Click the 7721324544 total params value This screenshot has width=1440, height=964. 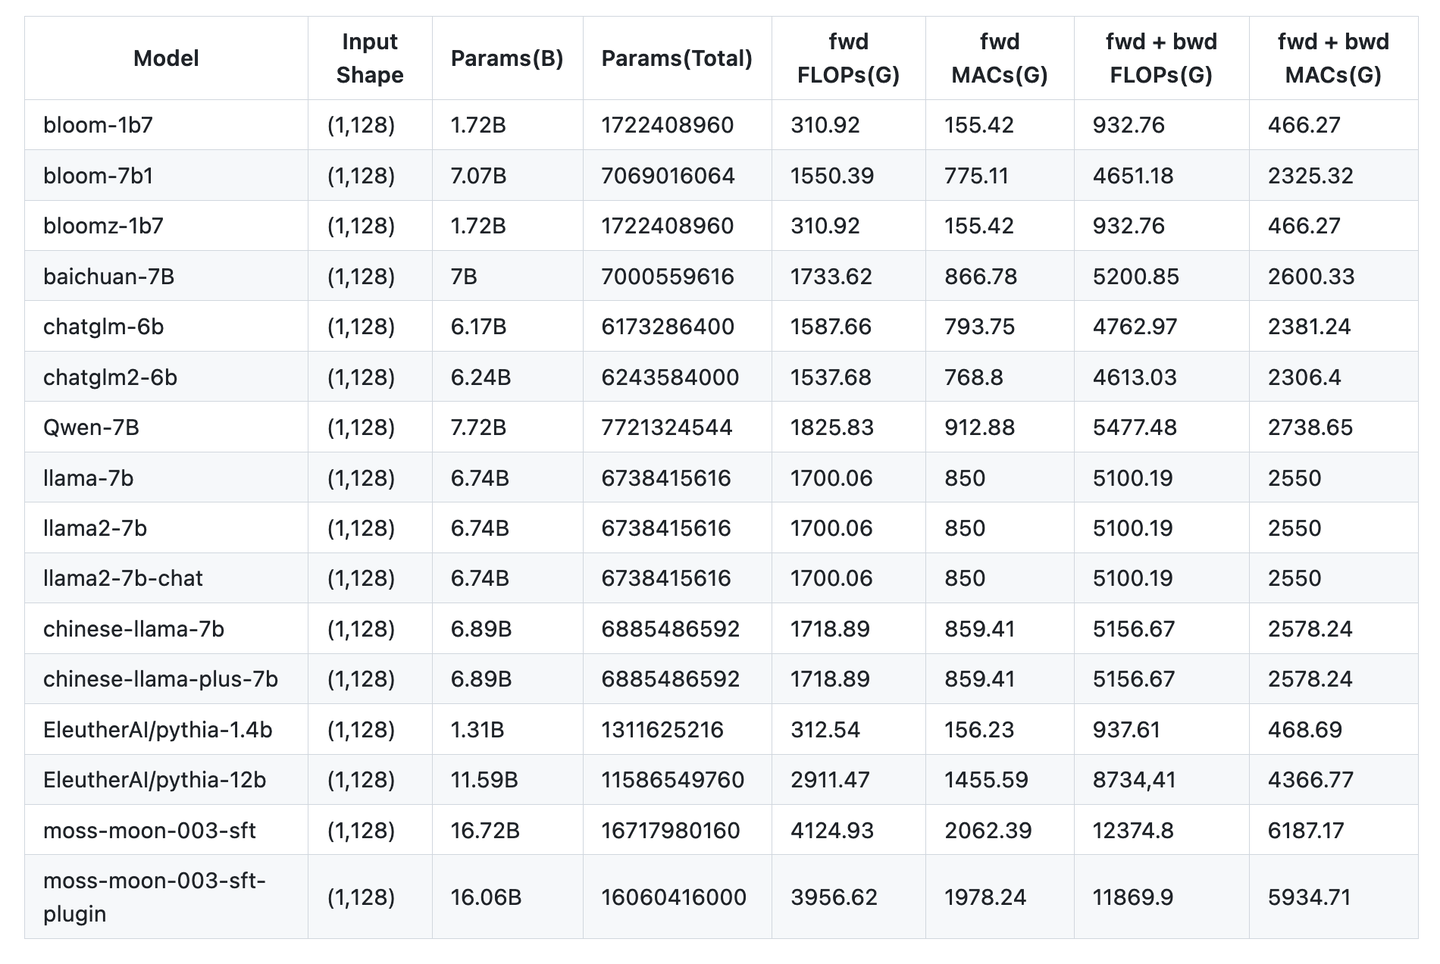click(x=667, y=427)
